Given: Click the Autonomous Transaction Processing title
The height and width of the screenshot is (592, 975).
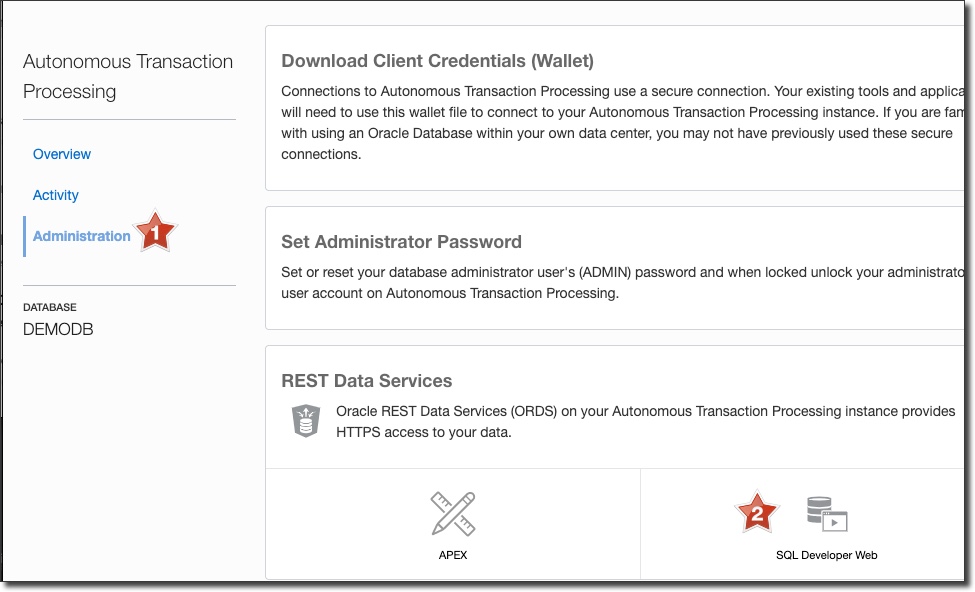Looking at the screenshot, I should 128,76.
